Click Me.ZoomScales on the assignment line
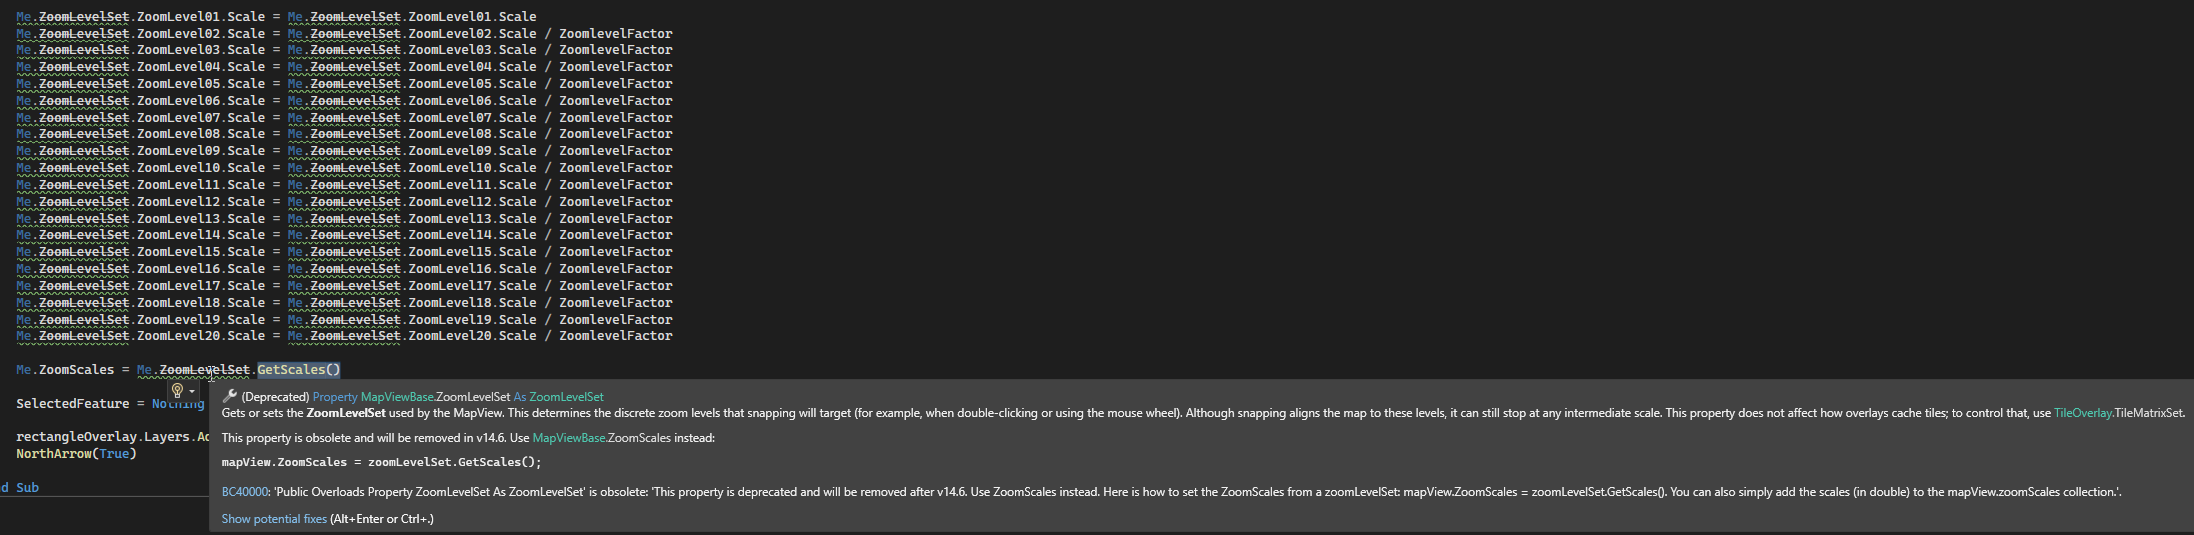This screenshot has width=2194, height=535. tap(65, 370)
